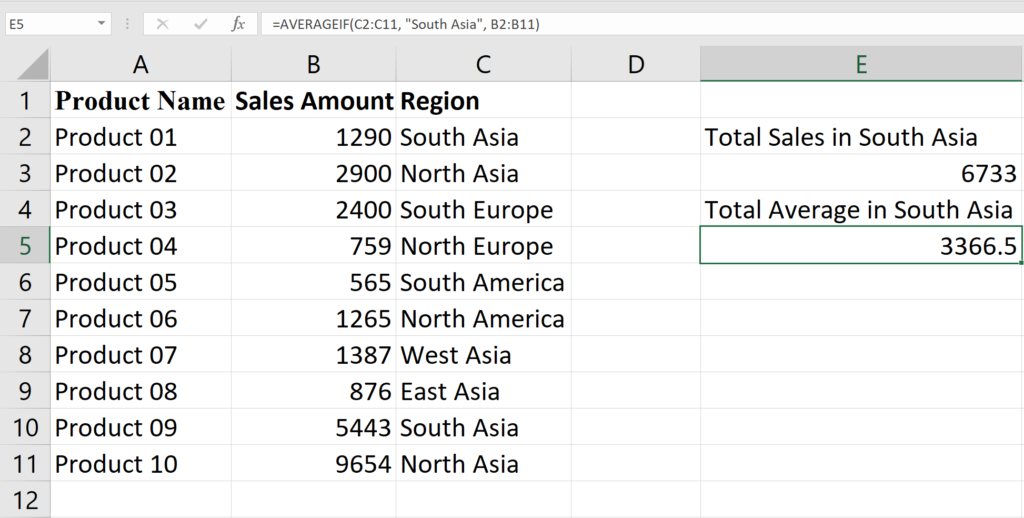Click the Cancel X icon in formula bar
The height and width of the screenshot is (518, 1024).
pos(163,24)
